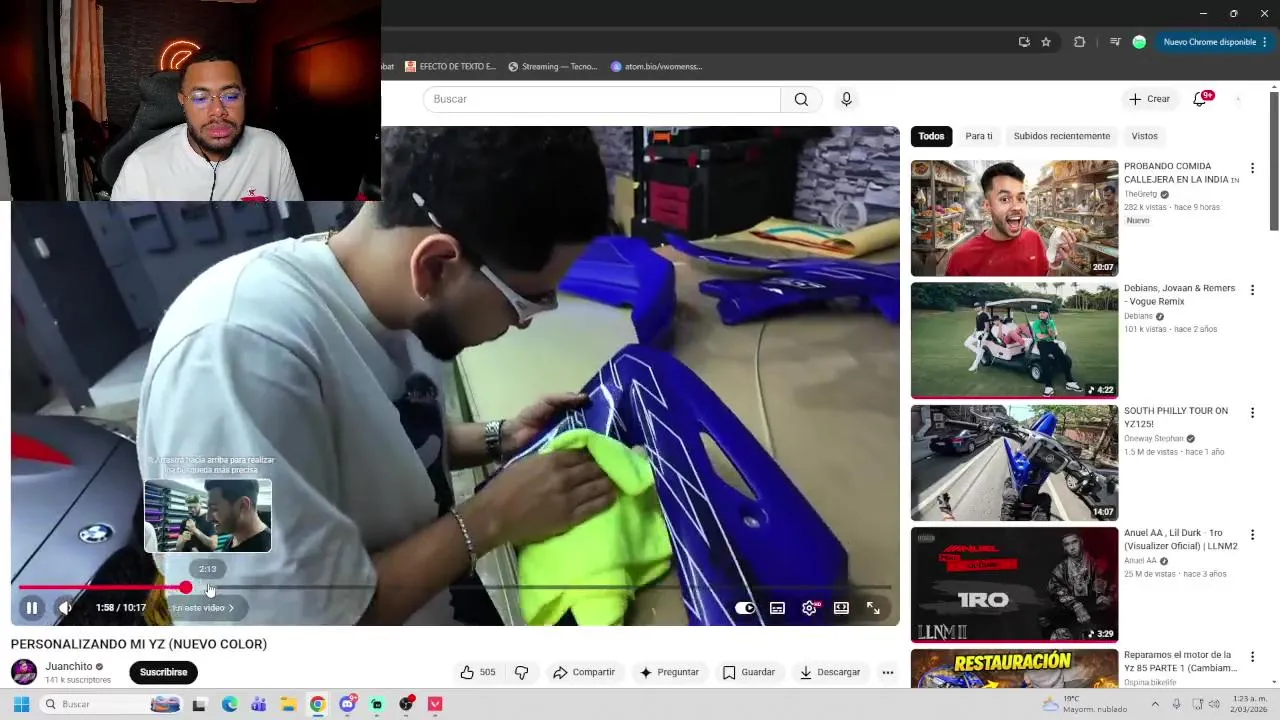This screenshot has width=1280, height=720.
Task: Open the Chrome profile avatar
Action: [x=1139, y=42]
